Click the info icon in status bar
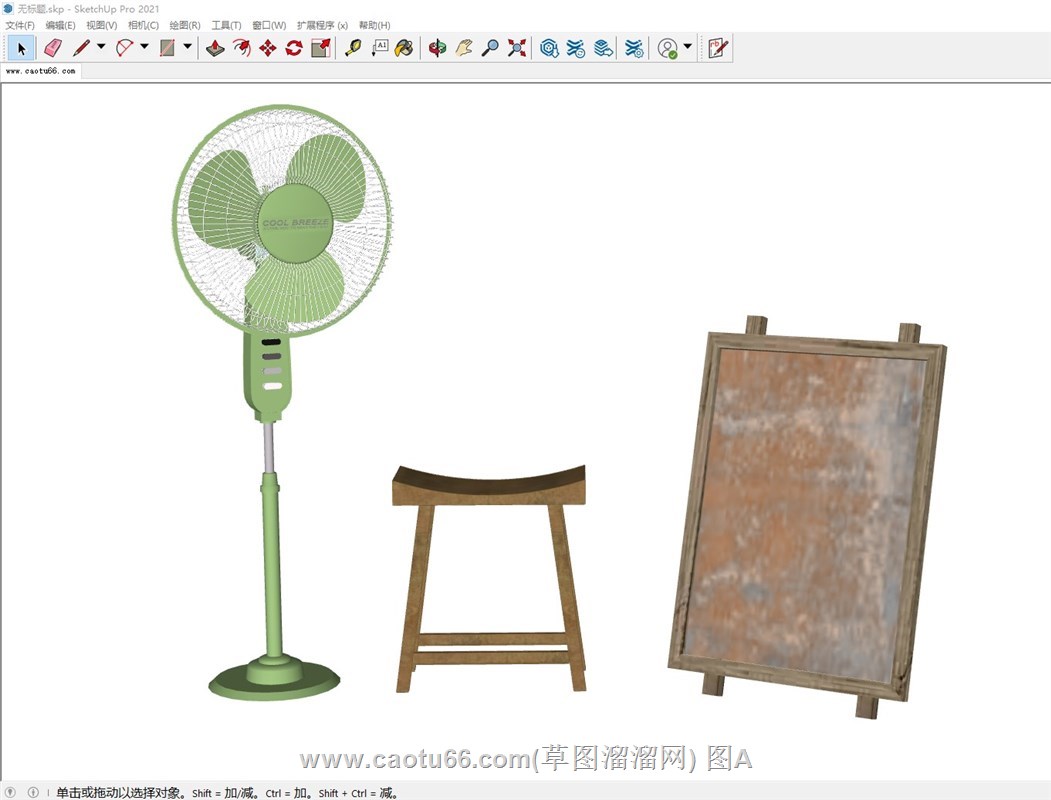Image resolution: width=1051 pixels, height=800 pixels. click(x=33, y=793)
